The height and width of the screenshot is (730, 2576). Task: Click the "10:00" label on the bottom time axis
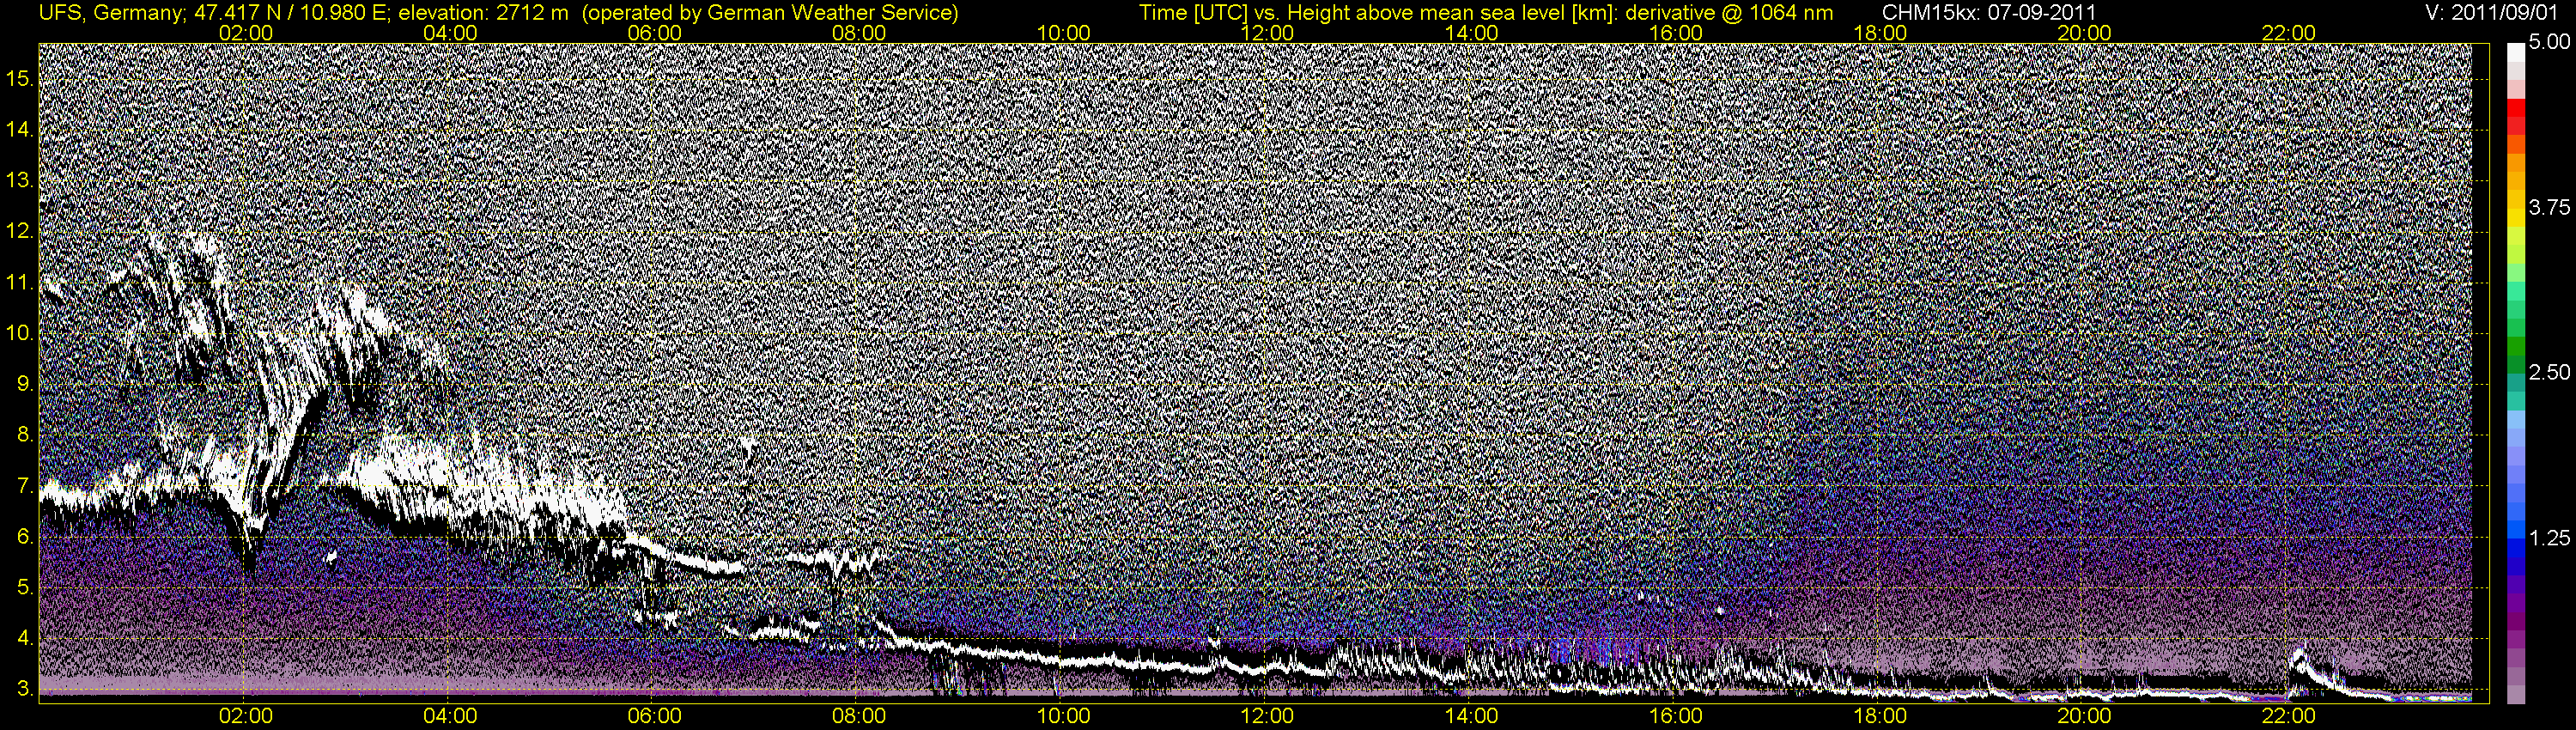tap(1063, 716)
